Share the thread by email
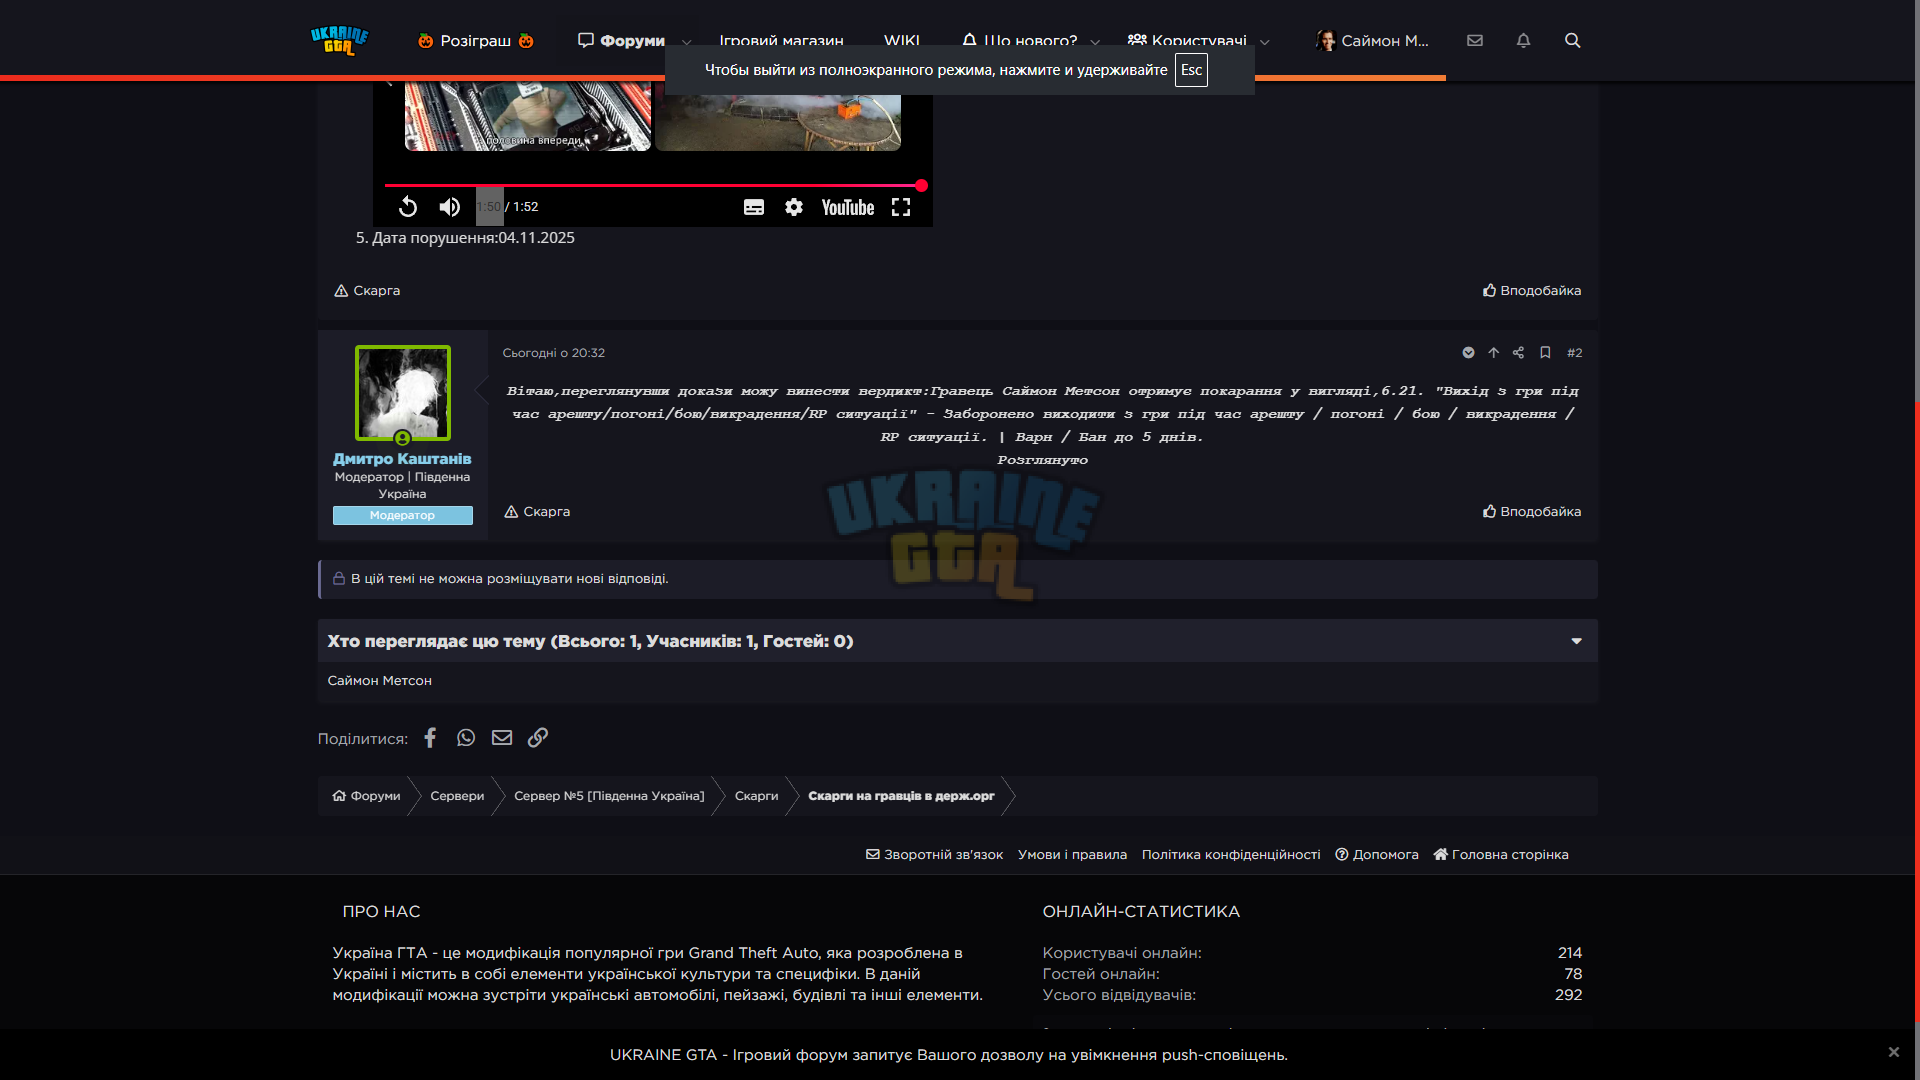This screenshot has width=1920, height=1080. tap(502, 738)
